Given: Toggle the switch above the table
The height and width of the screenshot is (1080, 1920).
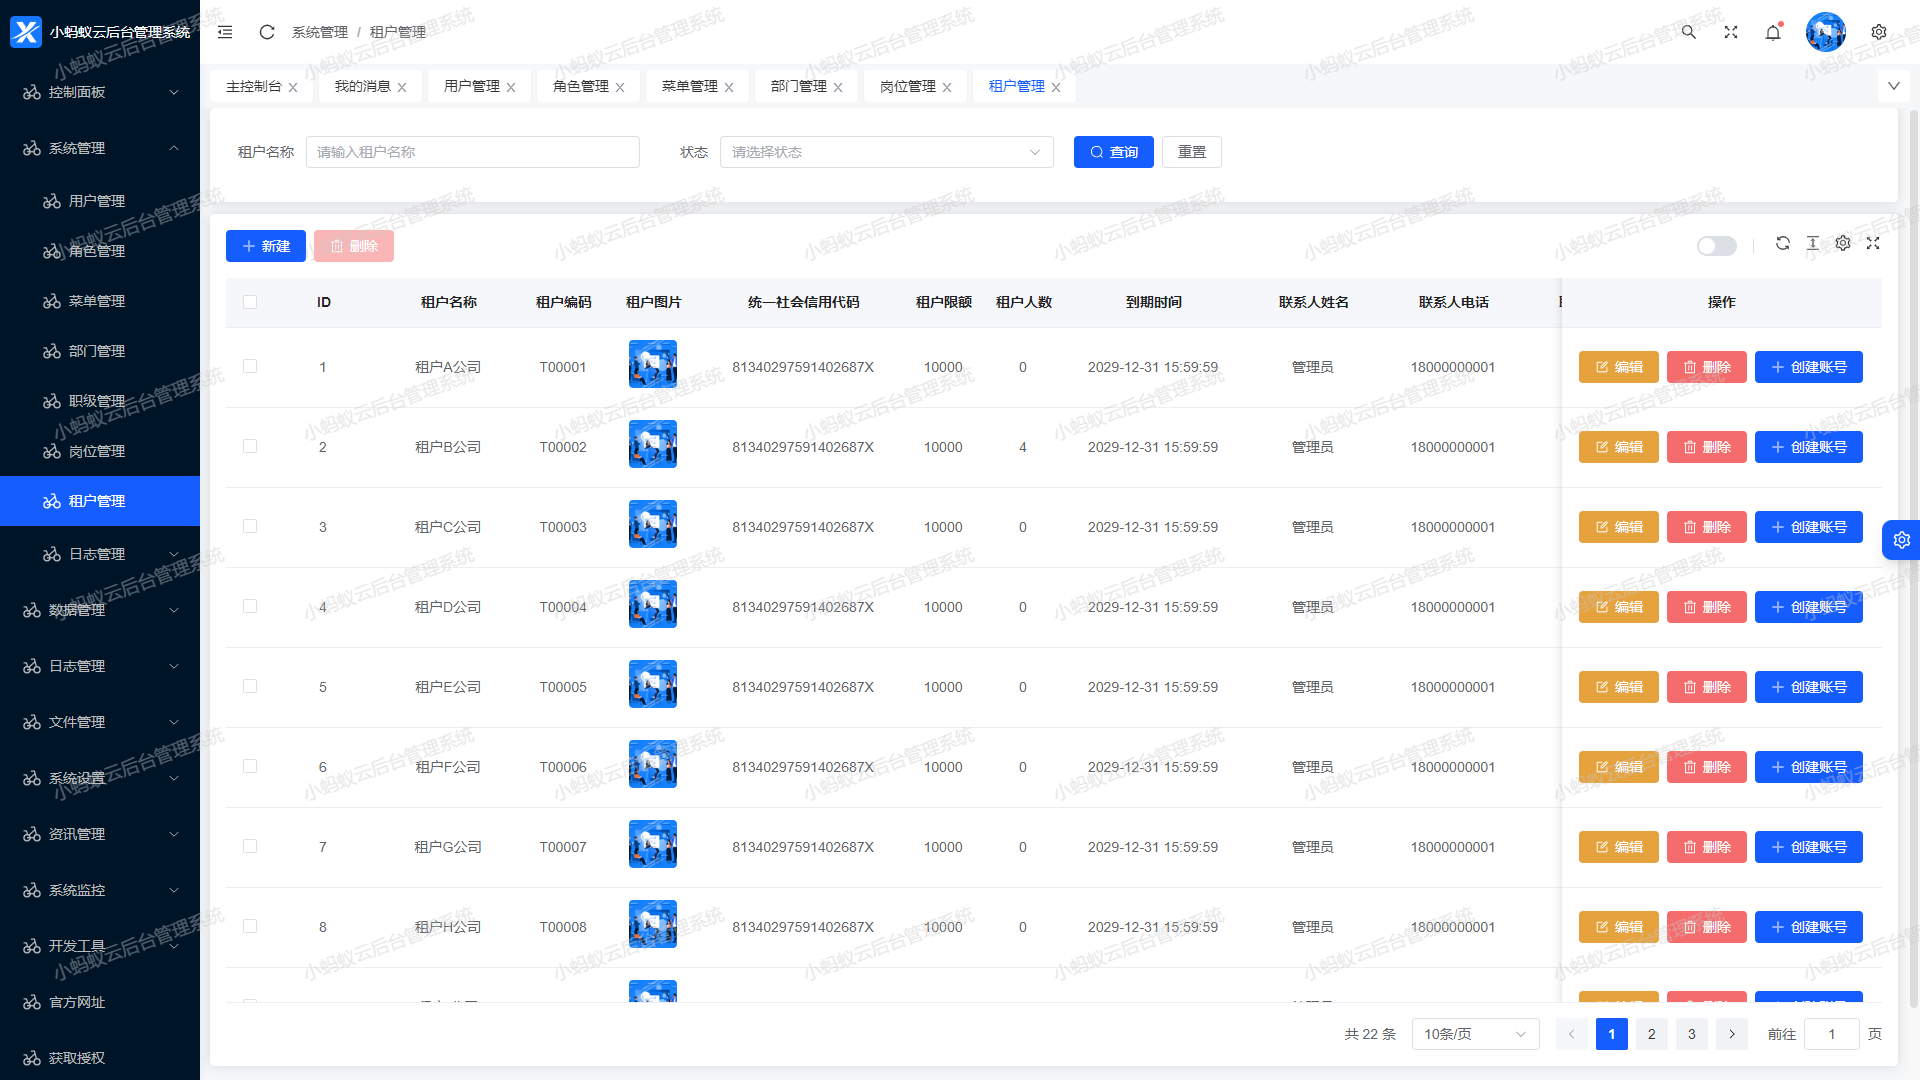Looking at the screenshot, I should coord(1716,246).
